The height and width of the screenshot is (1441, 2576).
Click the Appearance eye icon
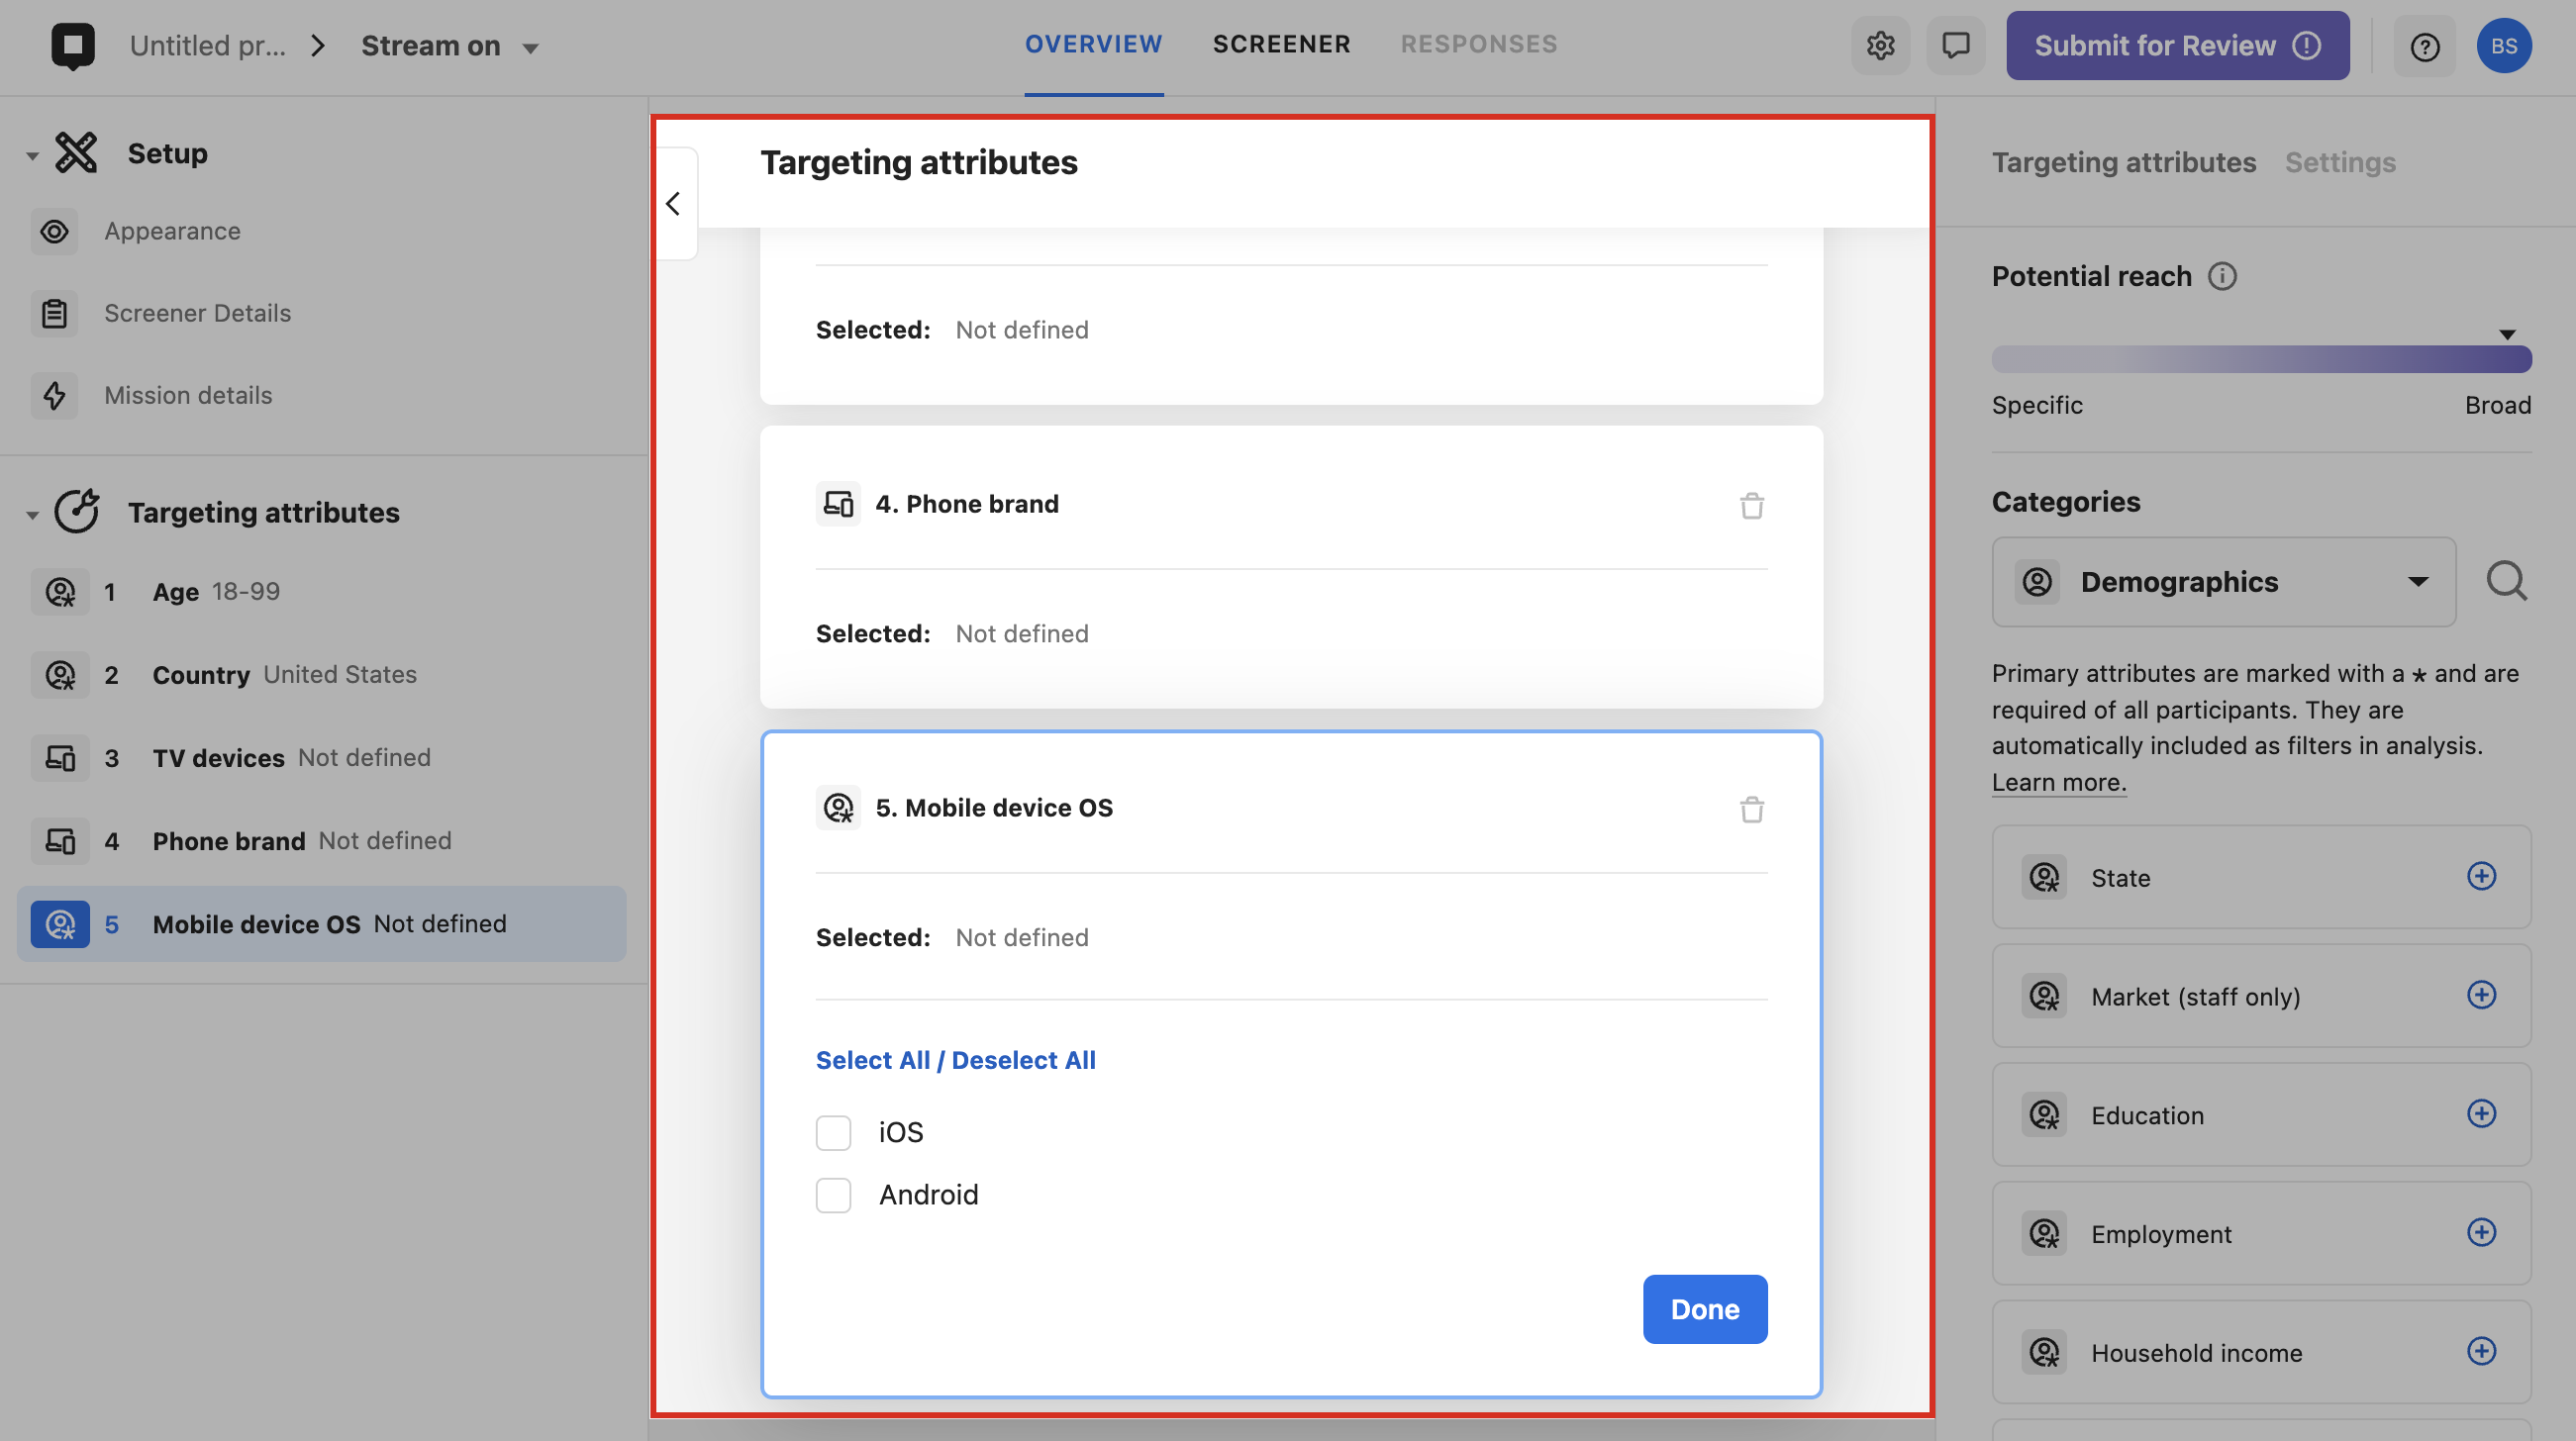coord(54,231)
